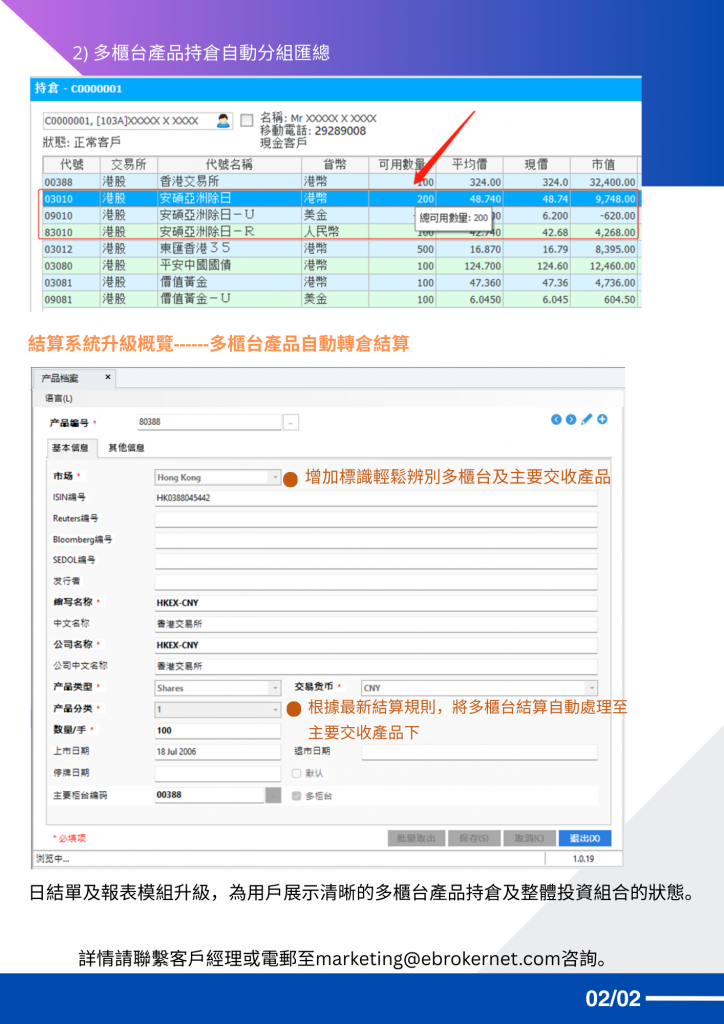The width and height of the screenshot is (724, 1024).
Task: Click the empty Reuters编号 field
Action: click(x=376, y=519)
